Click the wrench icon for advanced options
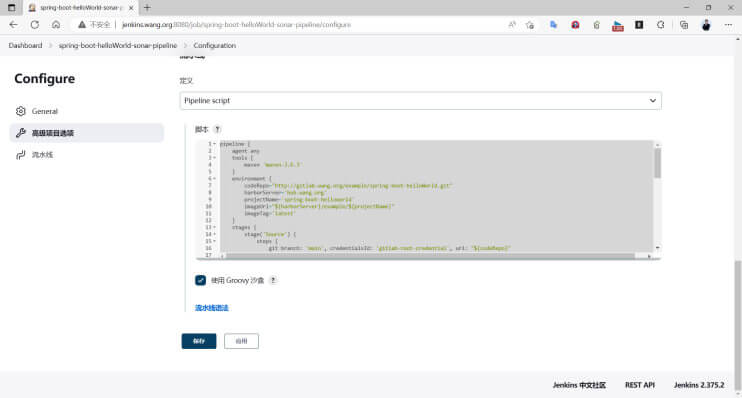This screenshot has width=742, height=398. (20, 133)
